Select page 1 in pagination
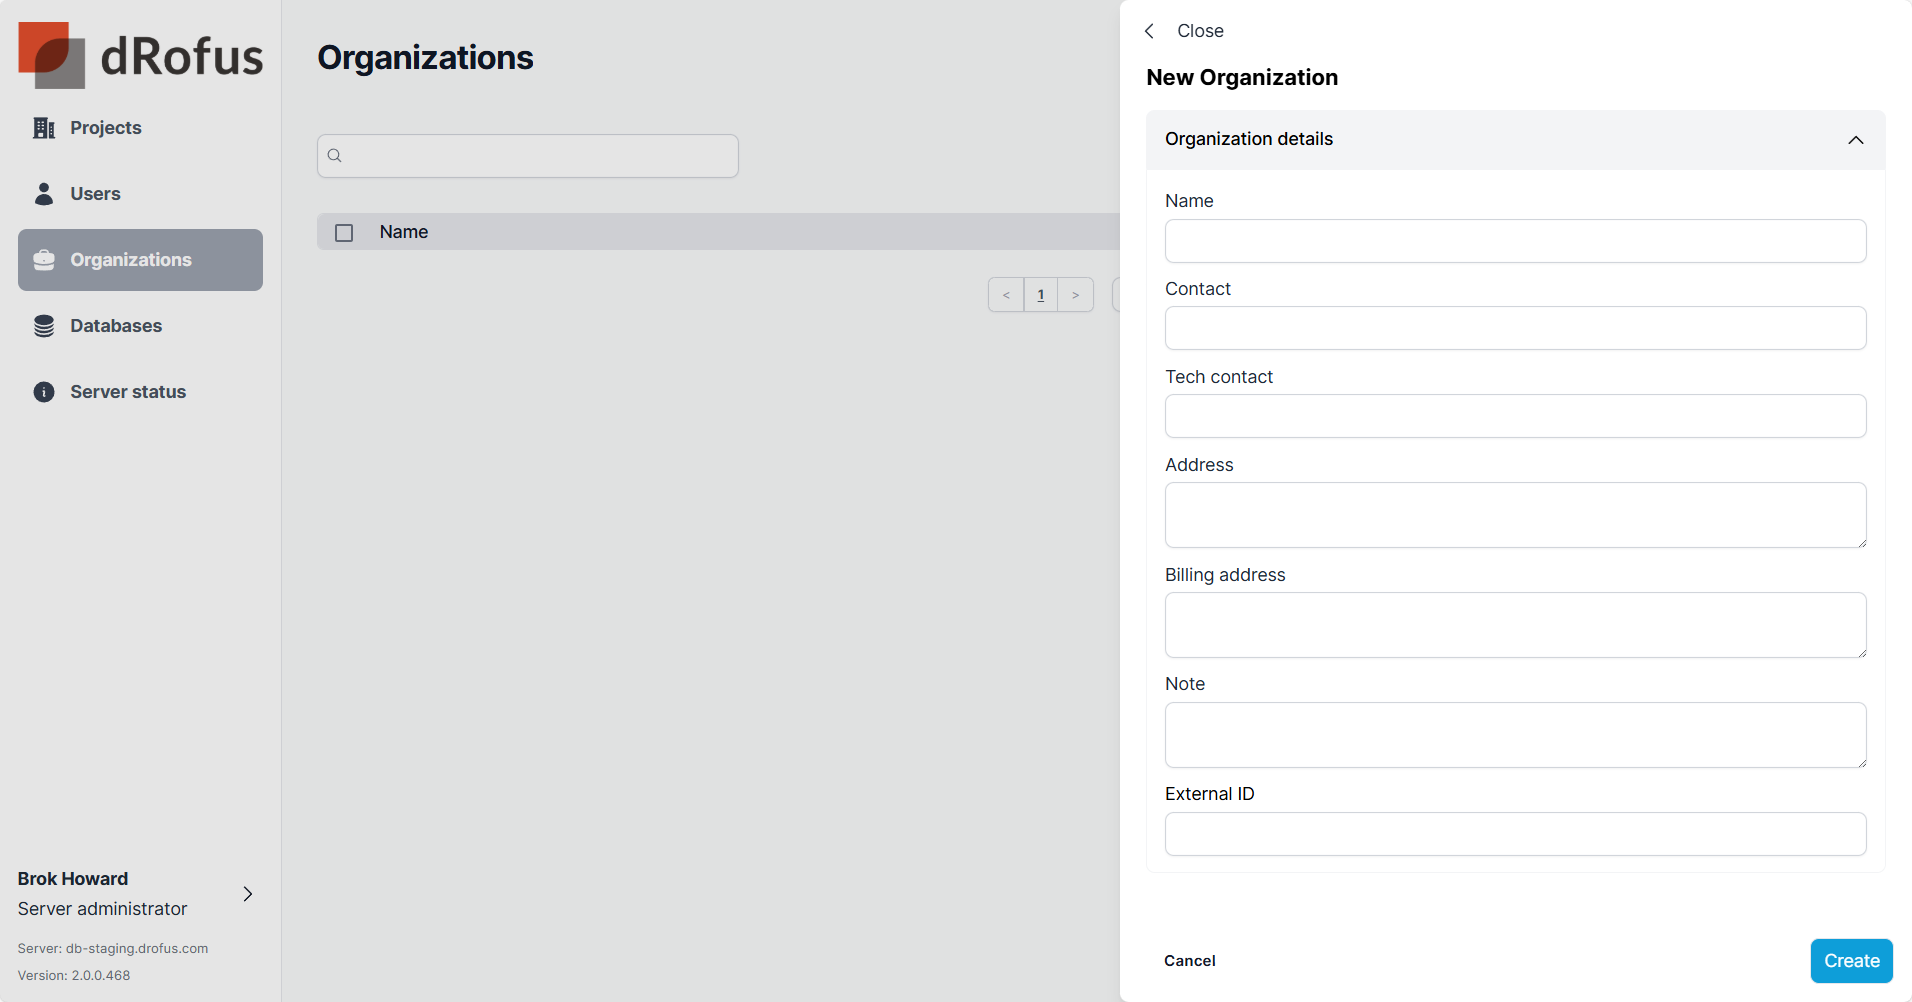Viewport: 1912px width, 1002px height. [x=1041, y=295]
